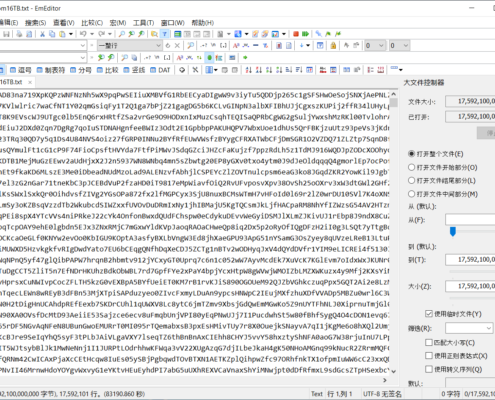Select 打开文件结尾部分(L) radio option

(442, 181)
